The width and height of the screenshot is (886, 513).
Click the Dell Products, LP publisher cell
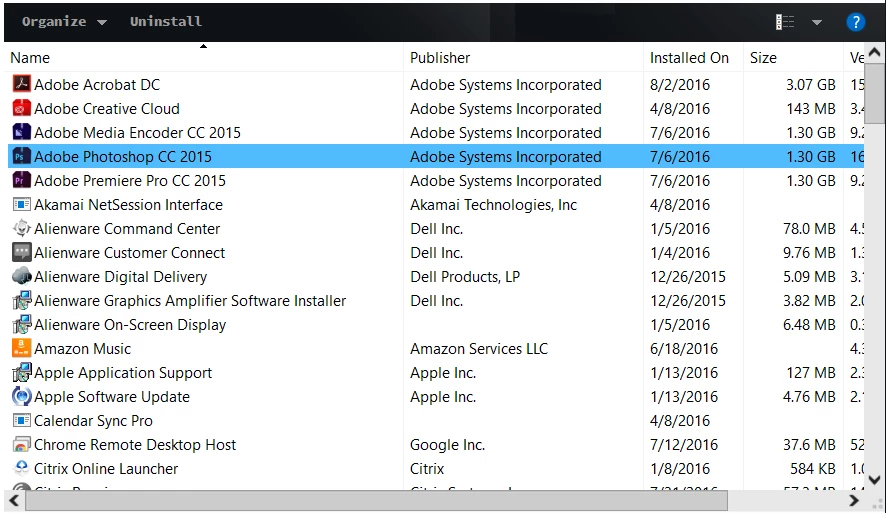(x=464, y=277)
